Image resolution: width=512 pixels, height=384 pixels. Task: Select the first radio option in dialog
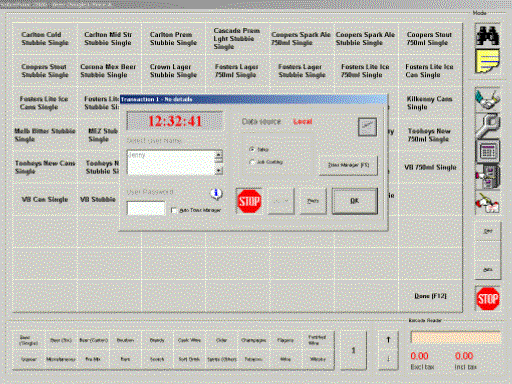coord(252,149)
